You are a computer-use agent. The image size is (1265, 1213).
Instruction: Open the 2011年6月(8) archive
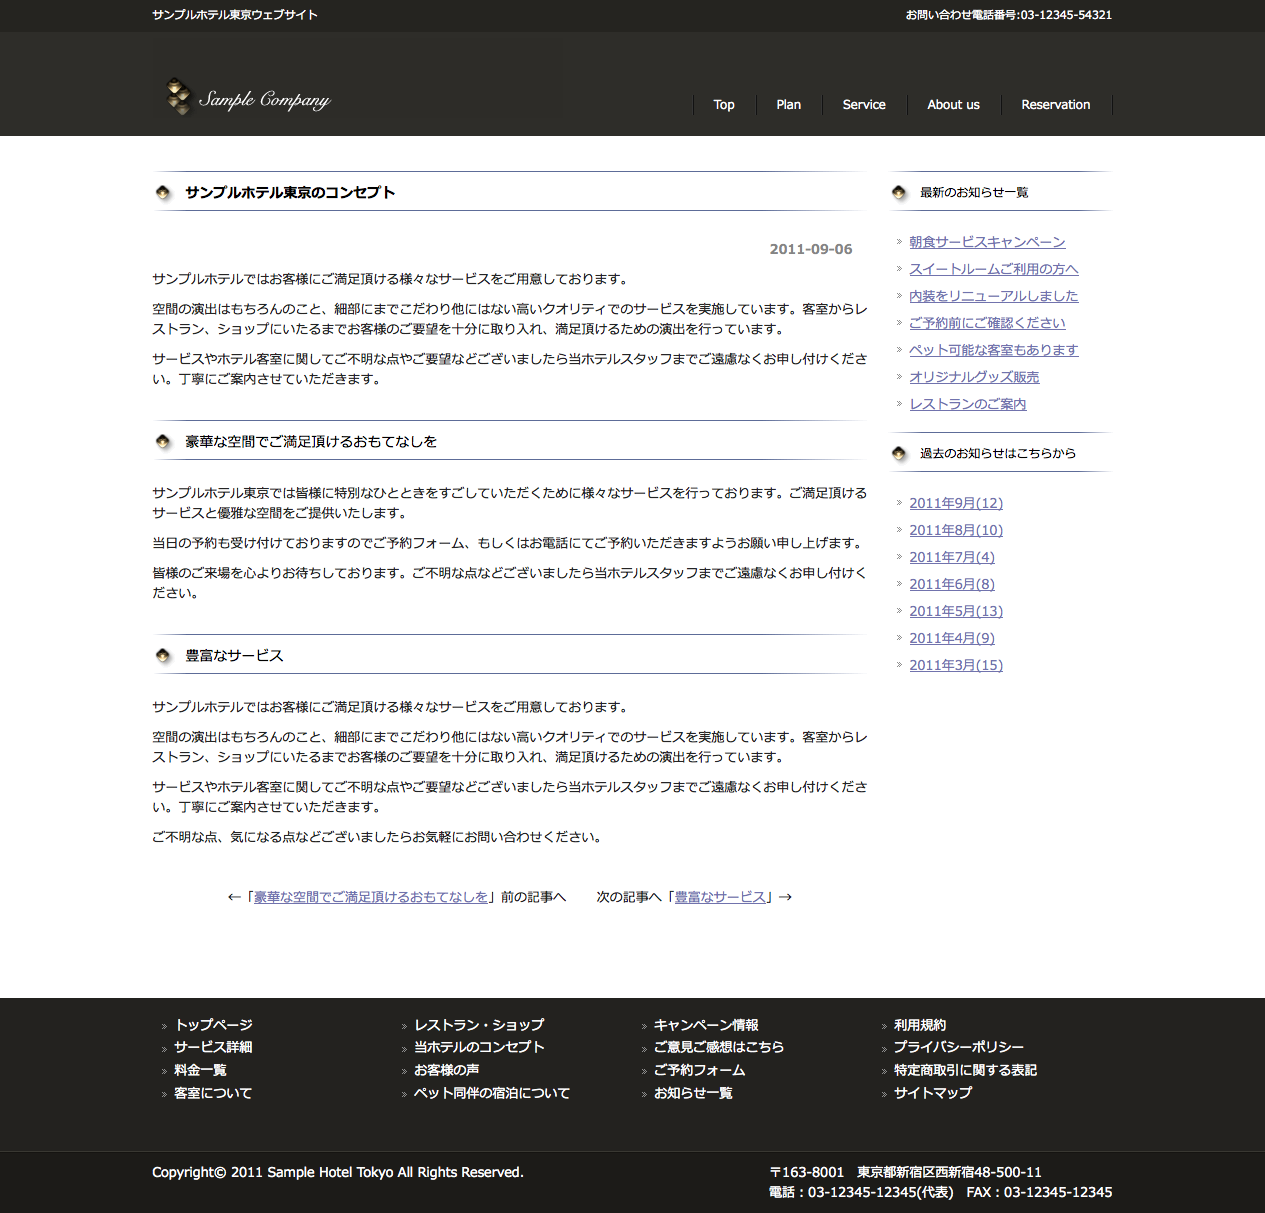click(x=952, y=584)
